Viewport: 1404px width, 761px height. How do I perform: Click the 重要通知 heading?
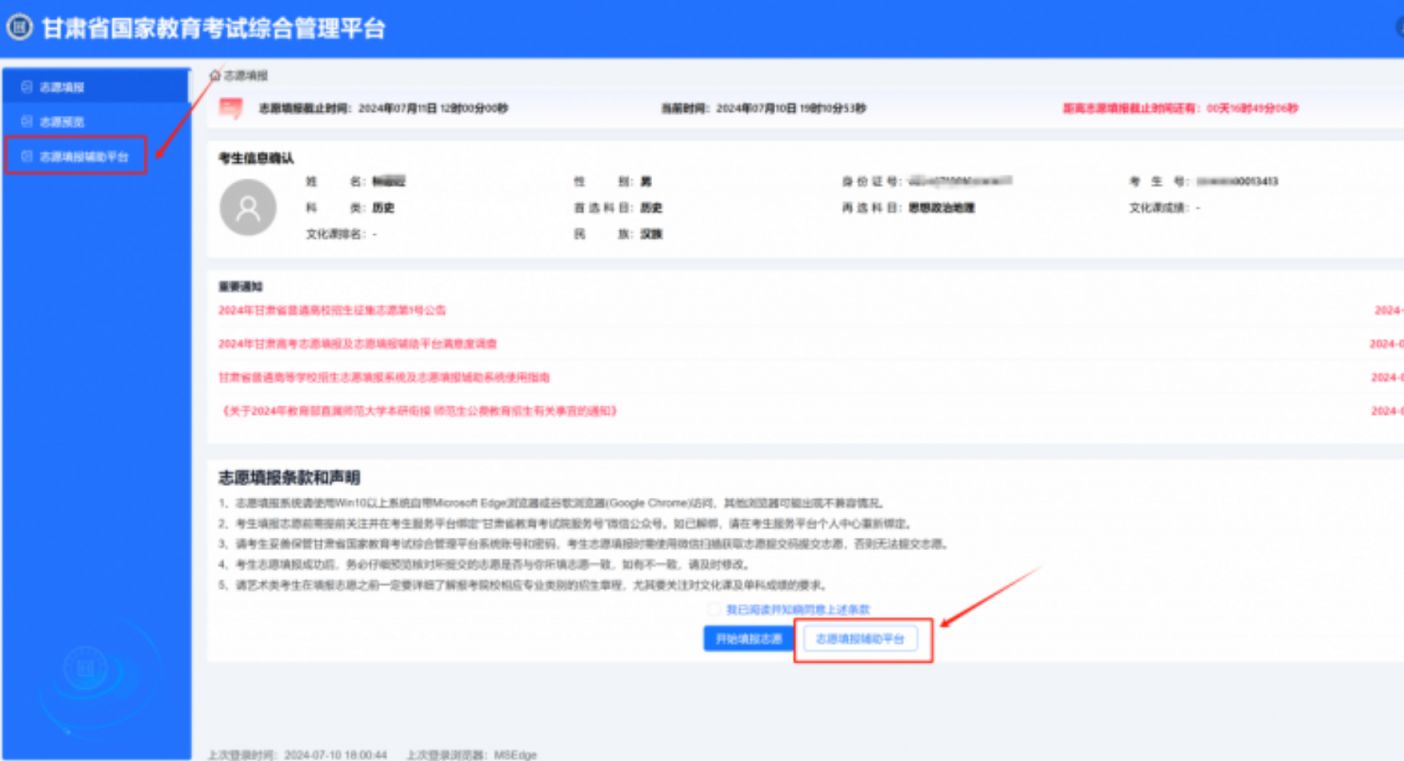point(240,287)
